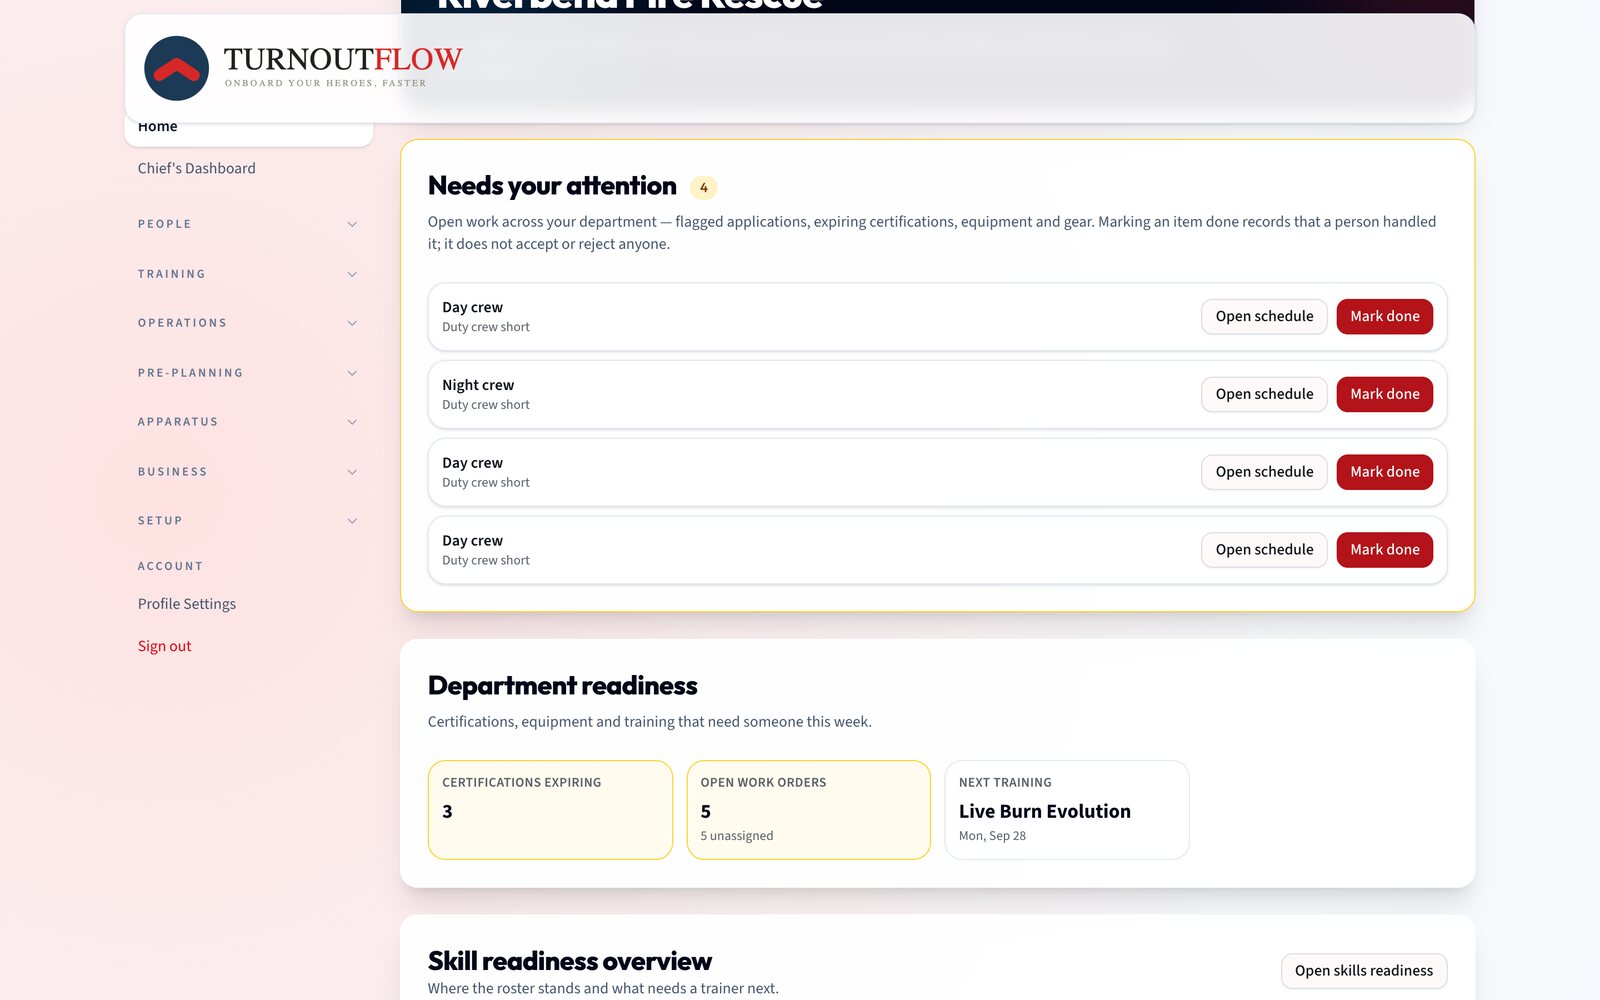Viewport: 1600px width, 1000px height.
Task: Select the Next Training card
Action: click(x=1067, y=810)
